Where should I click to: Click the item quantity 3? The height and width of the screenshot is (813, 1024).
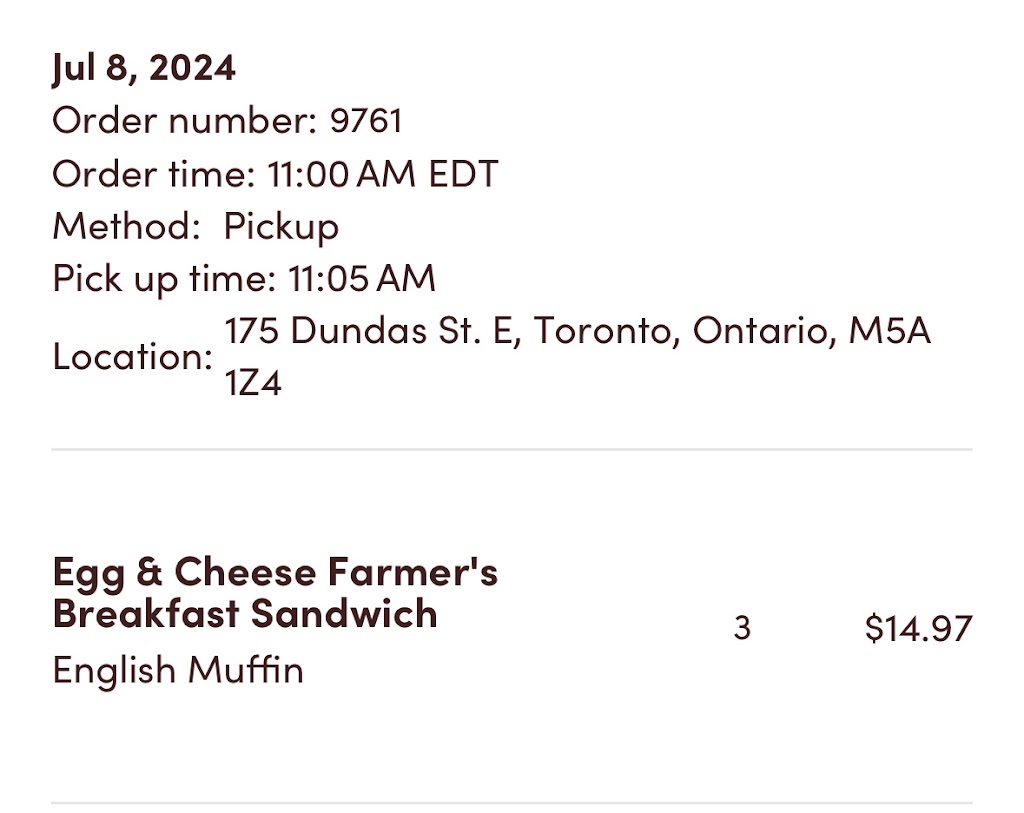(742, 628)
